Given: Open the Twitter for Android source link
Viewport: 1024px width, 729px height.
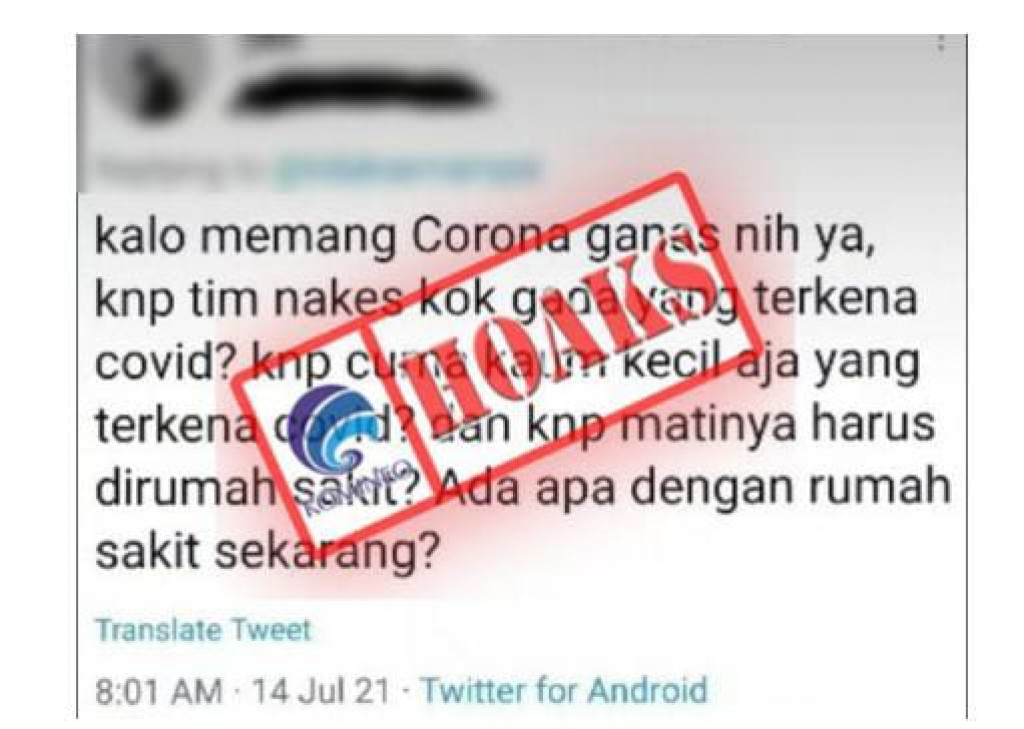Looking at the screenshot, I should tap(564, 690).
